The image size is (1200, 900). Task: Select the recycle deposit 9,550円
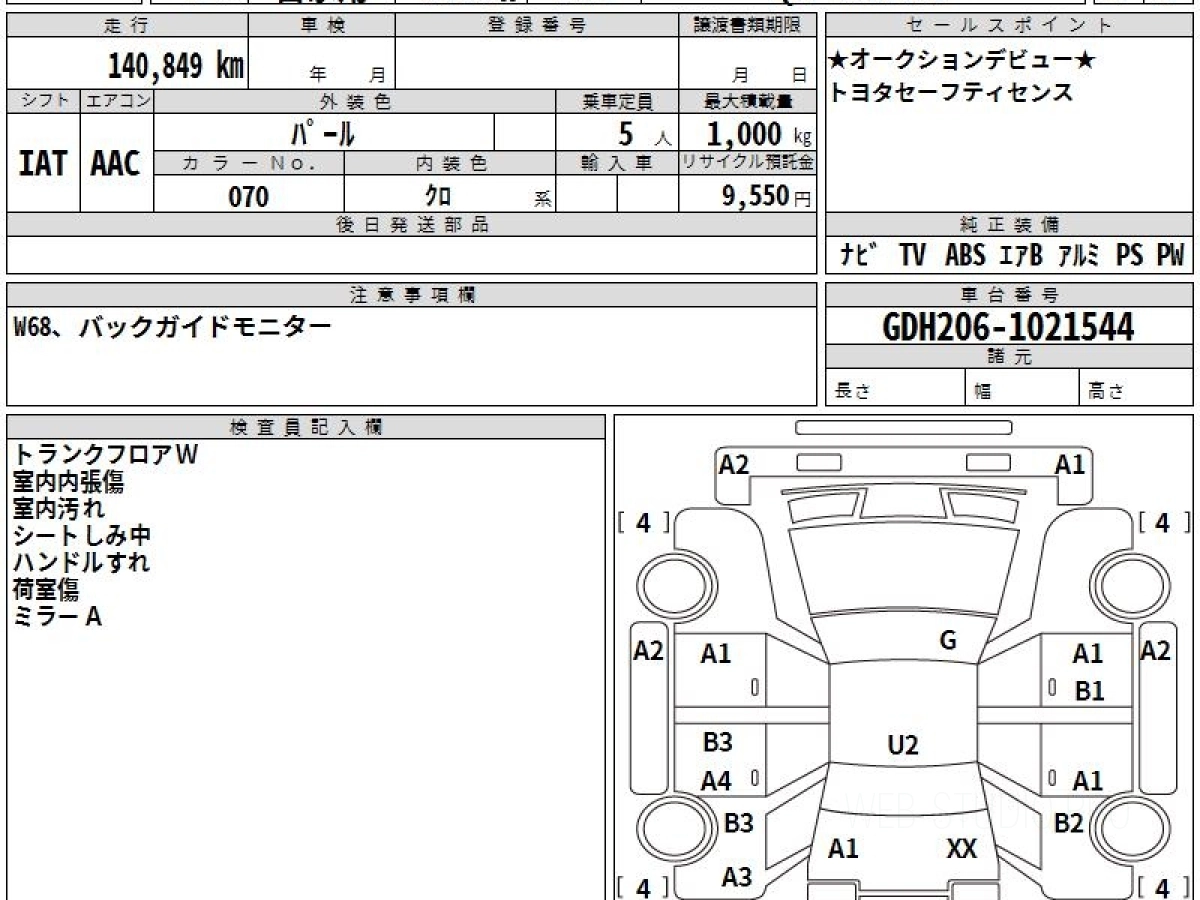767,196
